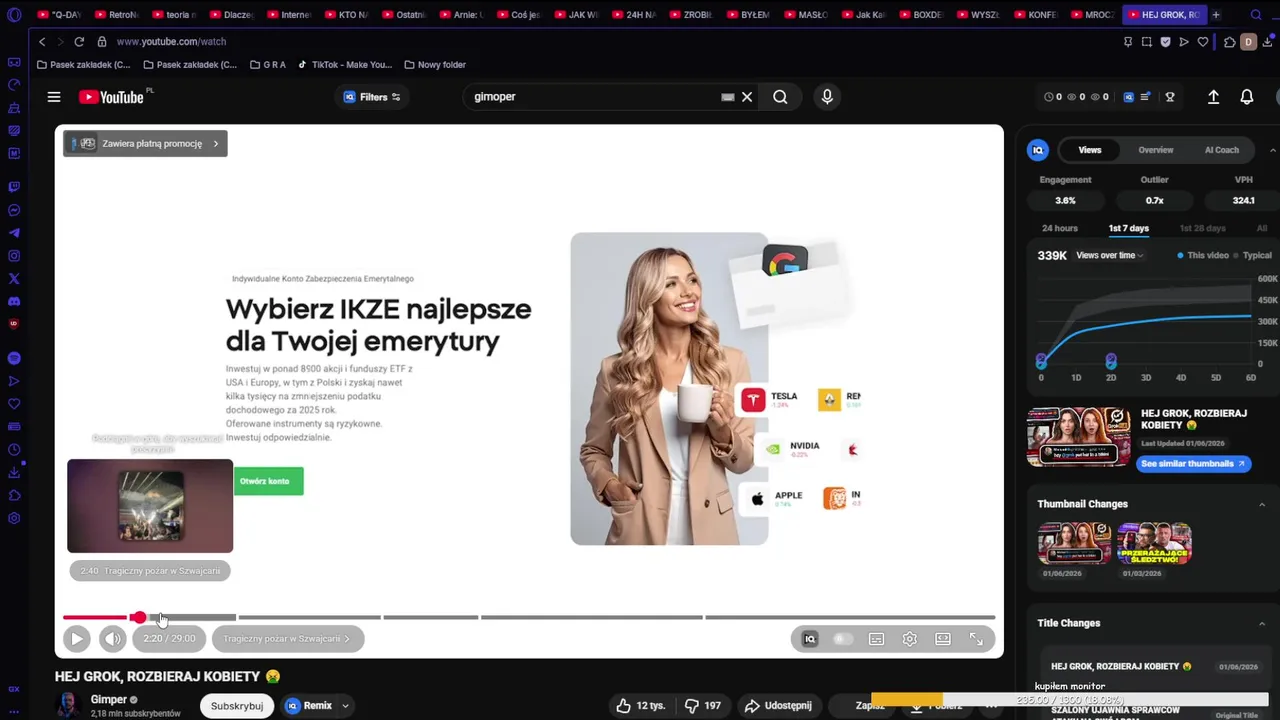Collapse the Thumbnail Changes section
The width and height of the screenshot is (1280, 720).
[x=1262, y=504]
